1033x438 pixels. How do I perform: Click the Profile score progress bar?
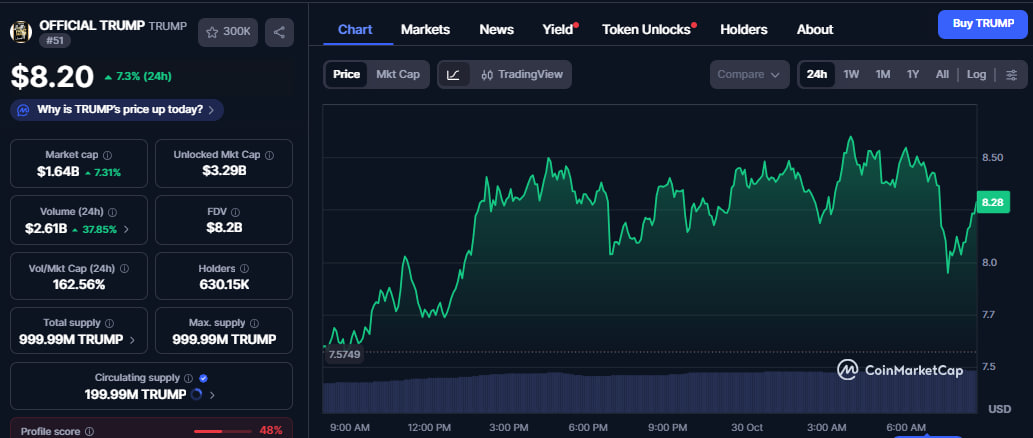point(222,431)
